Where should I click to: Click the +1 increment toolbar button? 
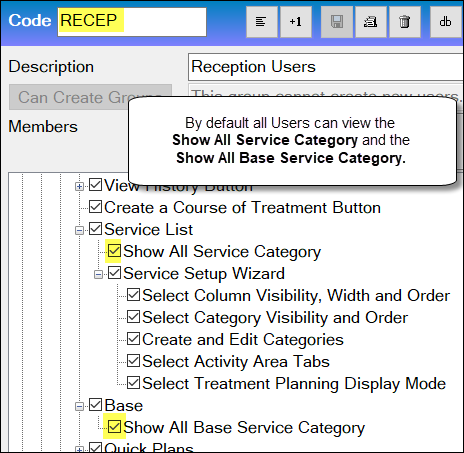tap(296, 22)
